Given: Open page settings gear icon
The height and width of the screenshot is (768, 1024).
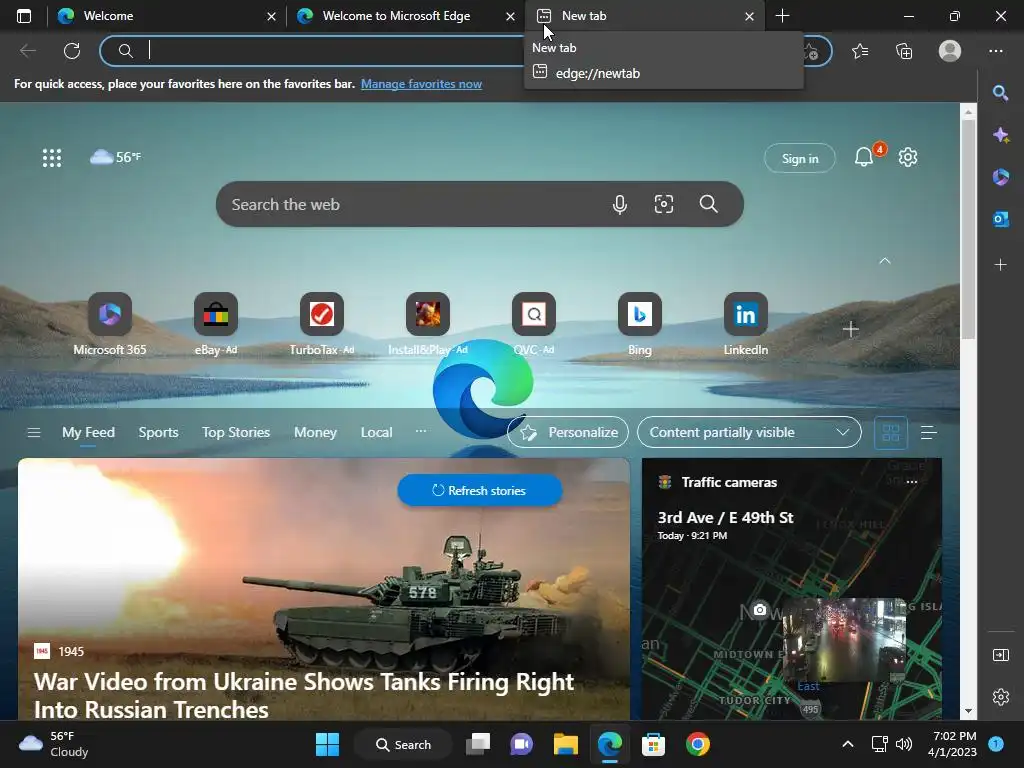Looking at the screenshot, I should tap(908, 157).
